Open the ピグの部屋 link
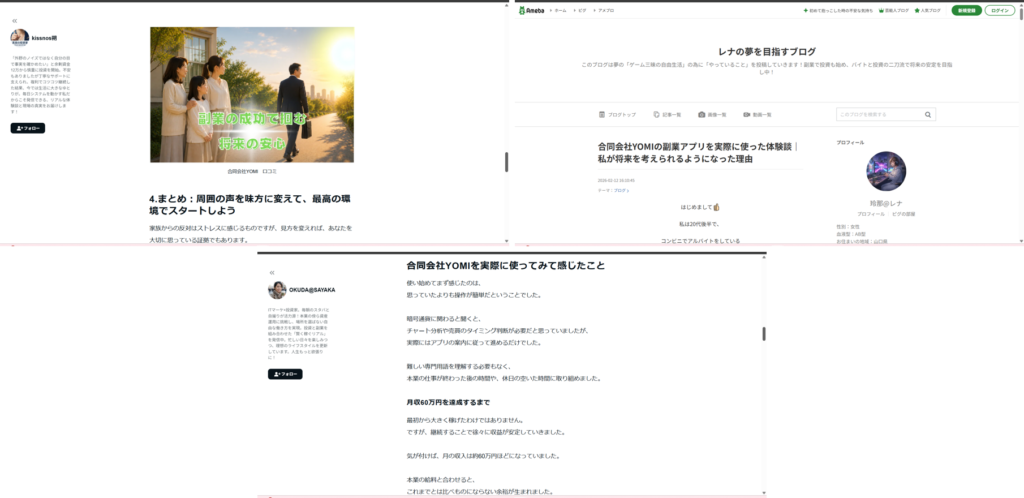This screenshot has width=1024, height=498. [x=904, y=214]
